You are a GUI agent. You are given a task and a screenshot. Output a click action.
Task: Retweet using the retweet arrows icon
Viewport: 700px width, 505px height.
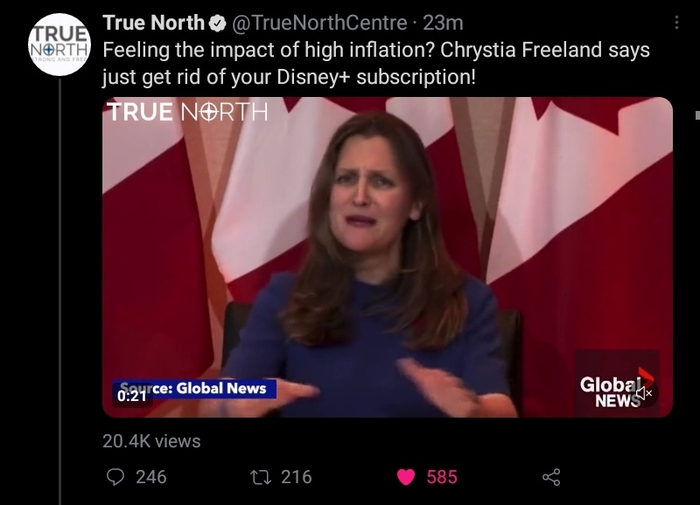point(261,477)
